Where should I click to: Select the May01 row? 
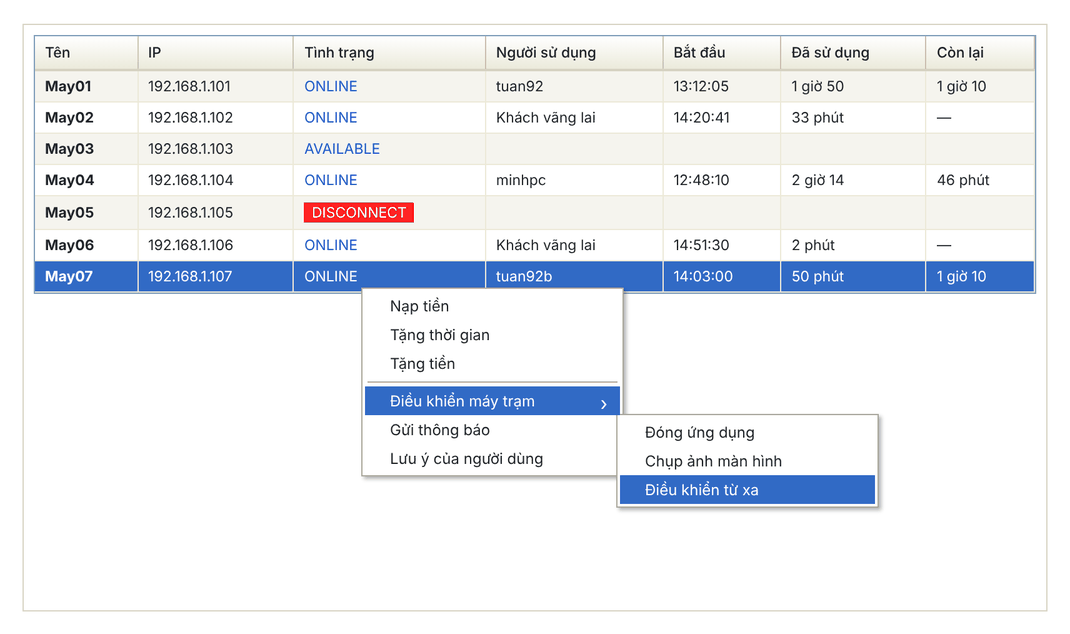(x=534, y=86)
